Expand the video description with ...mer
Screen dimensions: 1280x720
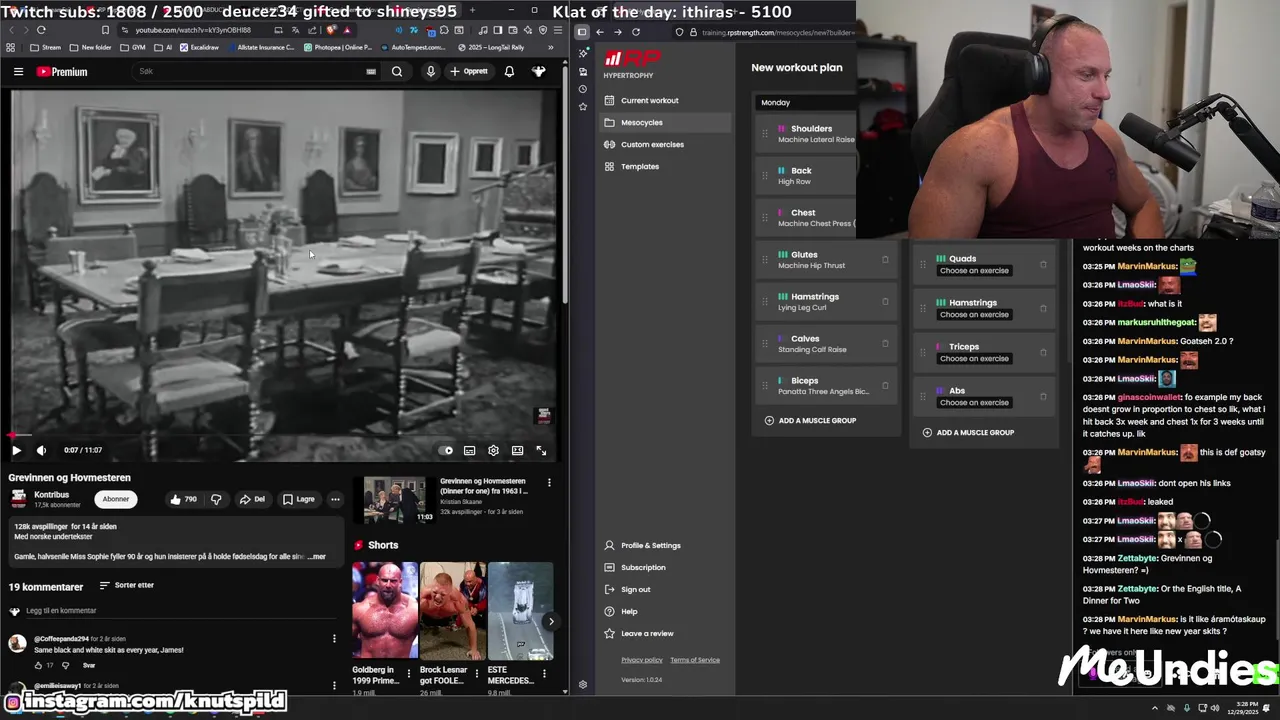[x=316, y=557]
